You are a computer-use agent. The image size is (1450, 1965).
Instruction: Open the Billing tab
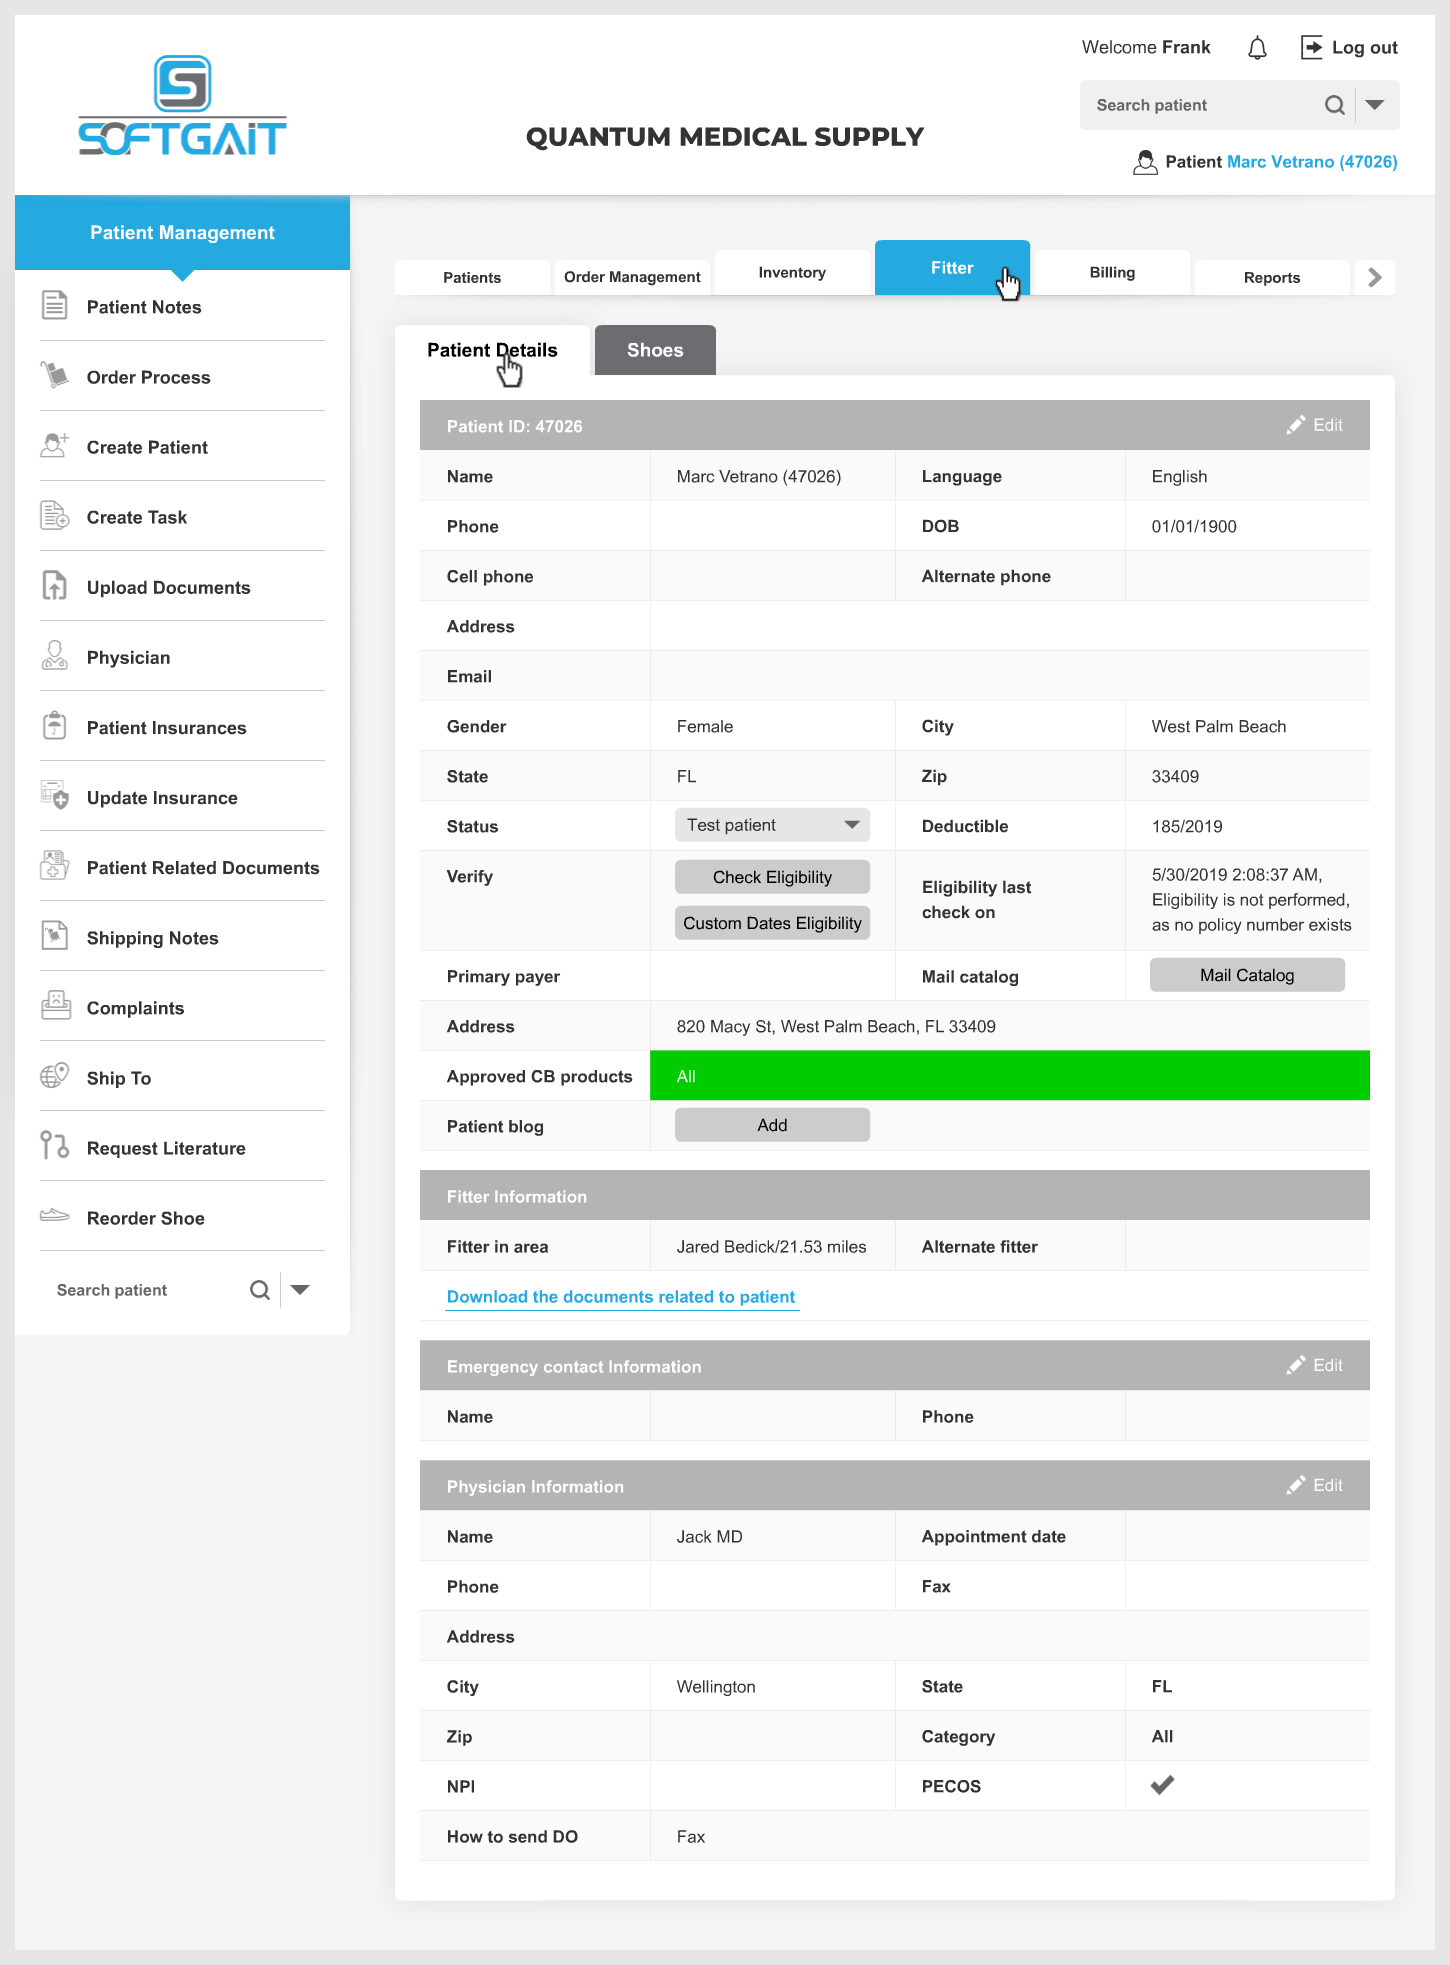[1112, 273]
